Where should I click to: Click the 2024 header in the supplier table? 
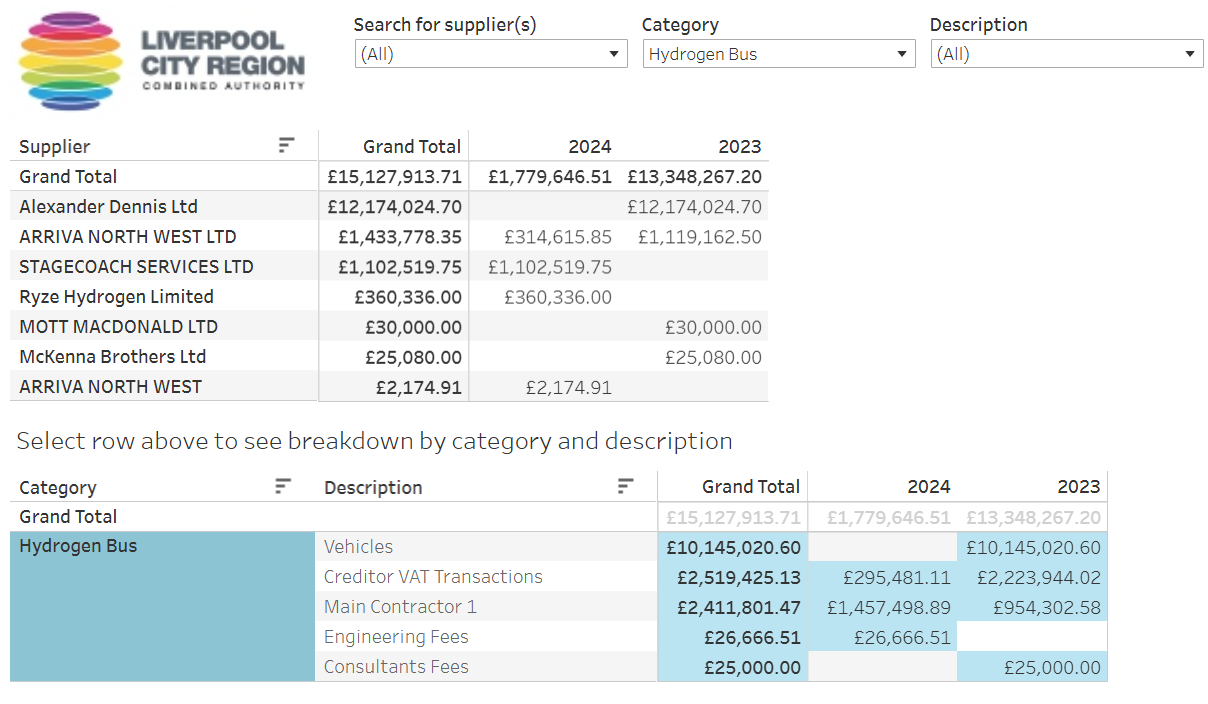click(x=590, y=147)
